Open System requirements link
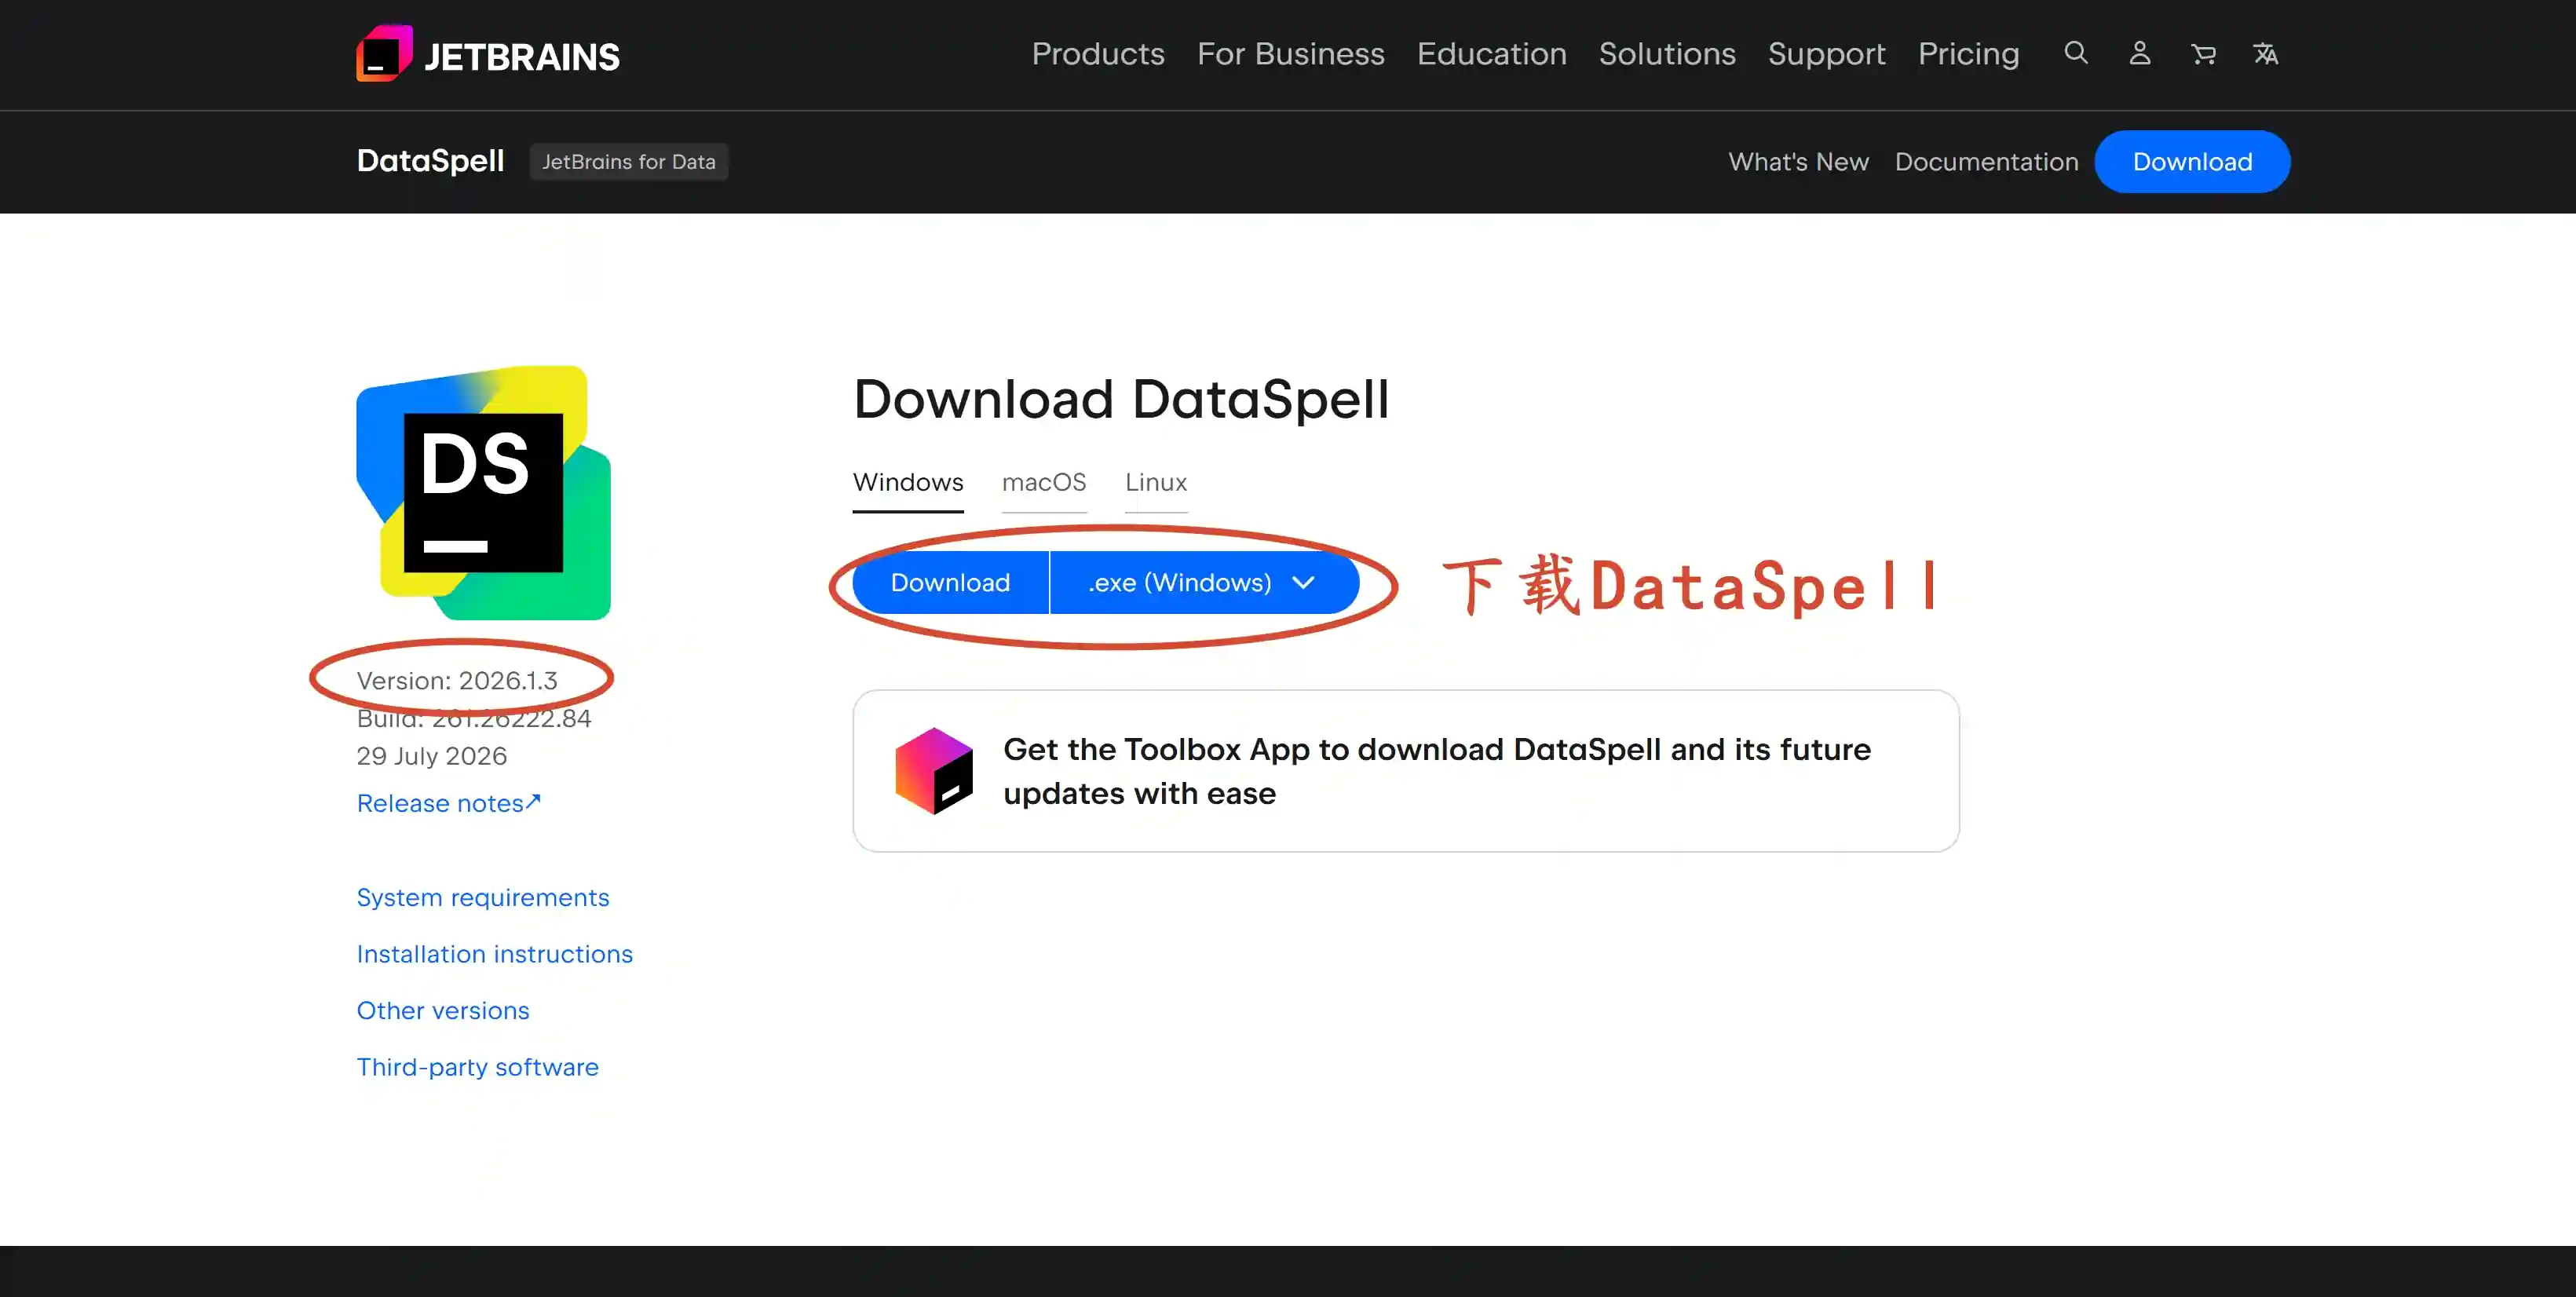2576x1297 pixels. click(483, 897)
